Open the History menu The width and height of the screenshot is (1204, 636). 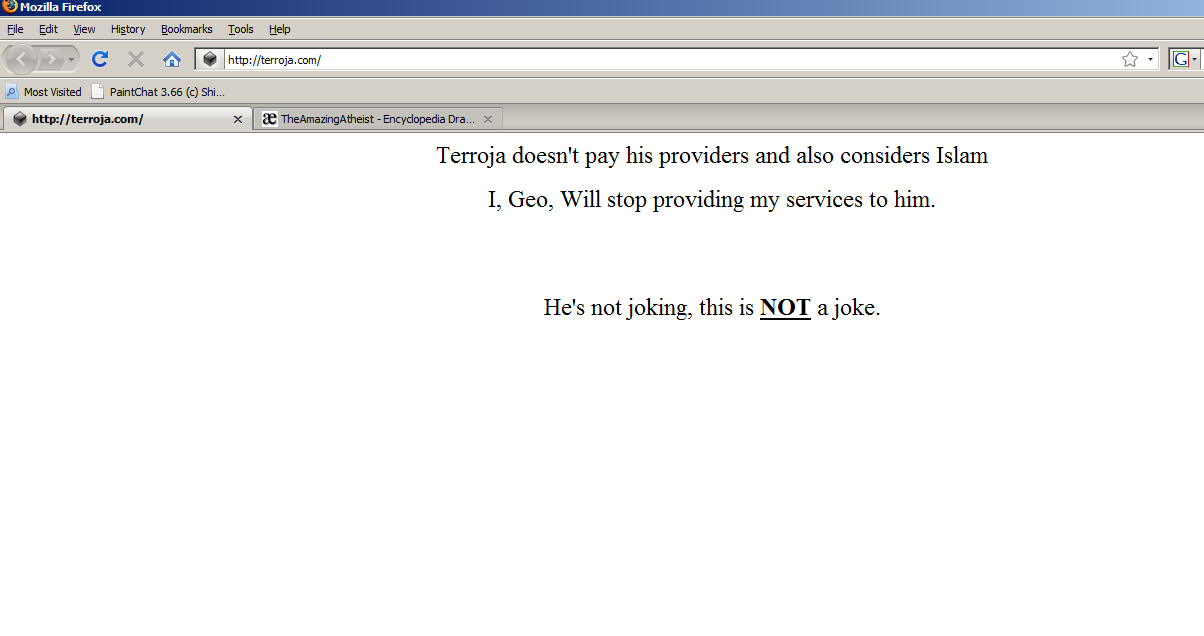coord(128,29)
